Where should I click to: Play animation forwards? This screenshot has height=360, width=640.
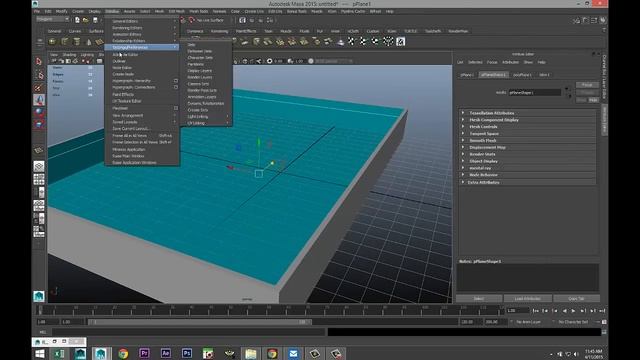pos(573,311)
